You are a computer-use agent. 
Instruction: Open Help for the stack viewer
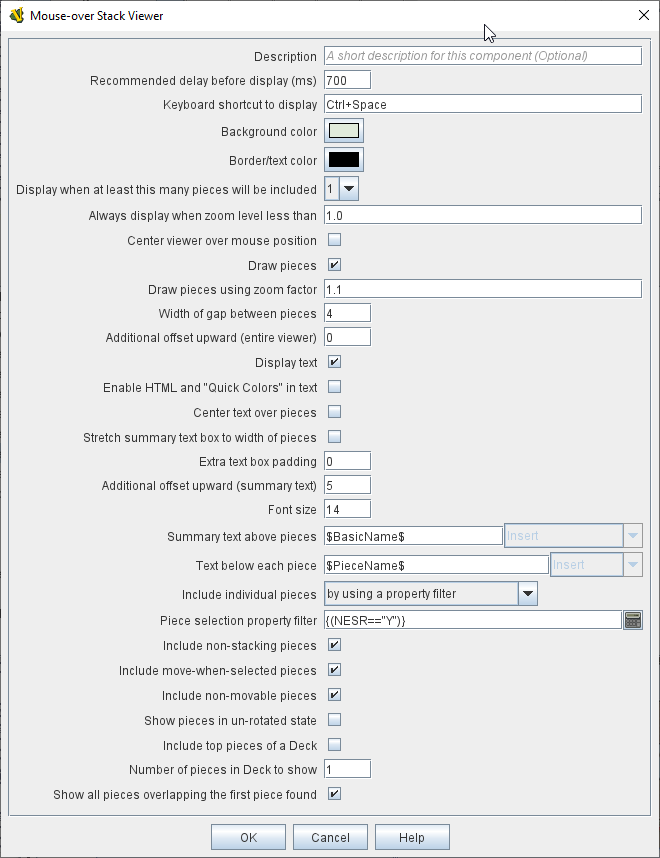(412, 837)
